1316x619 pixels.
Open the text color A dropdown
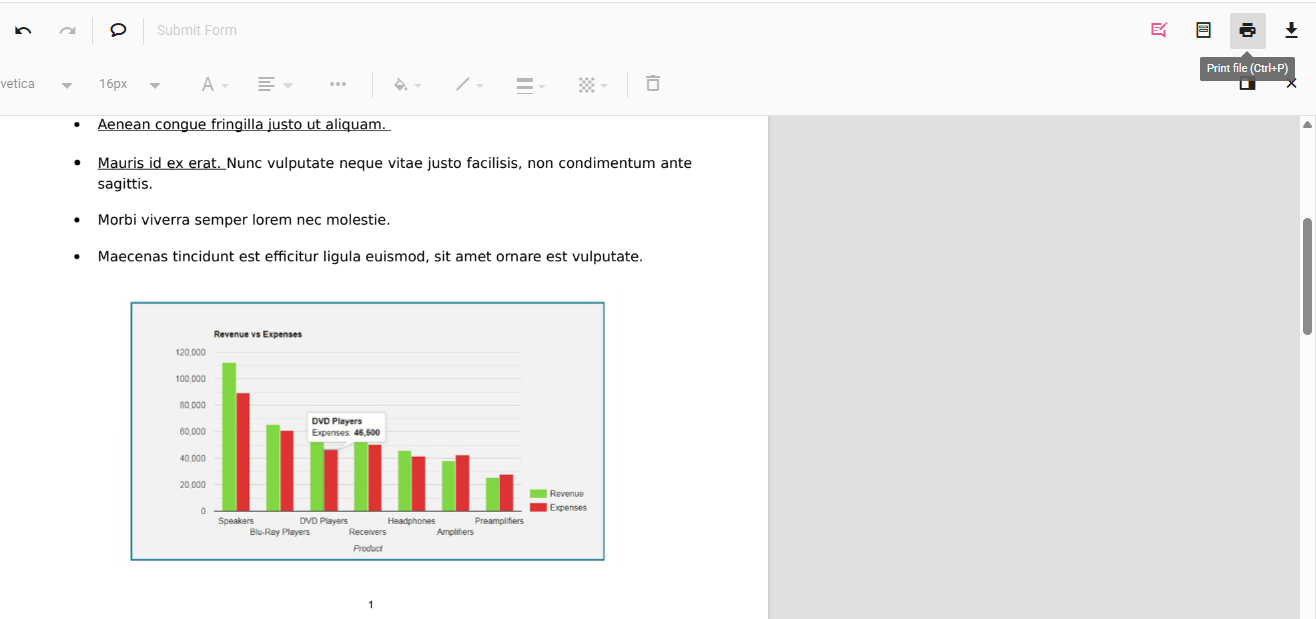pyautogui.click(x=214, y=85)
